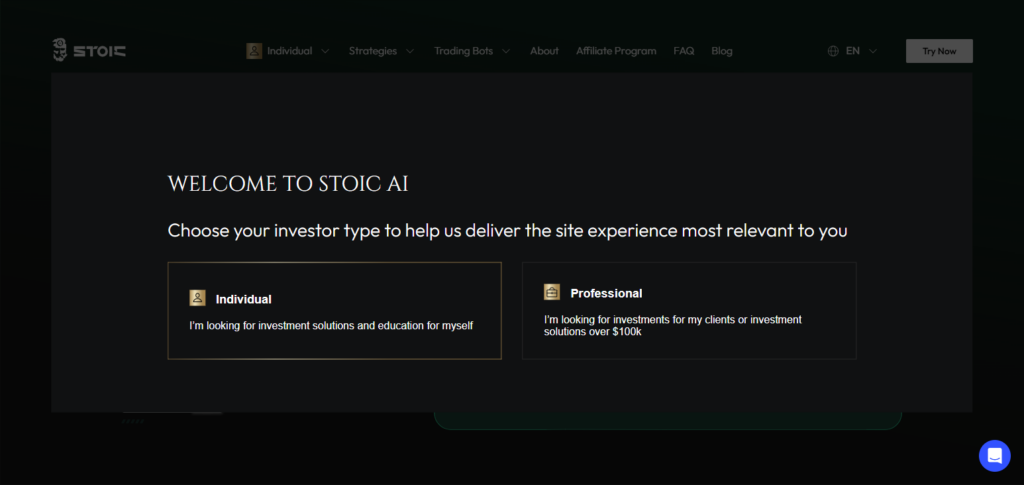
Task: Click the briefcase icon in Professional card
Action: [x=552, y=292]
